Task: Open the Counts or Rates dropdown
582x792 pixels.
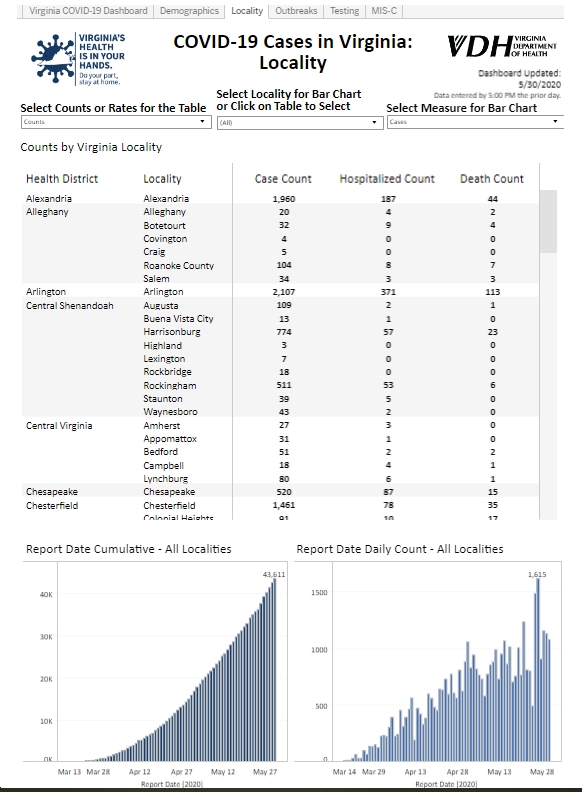Action: (x=116, y=122)
